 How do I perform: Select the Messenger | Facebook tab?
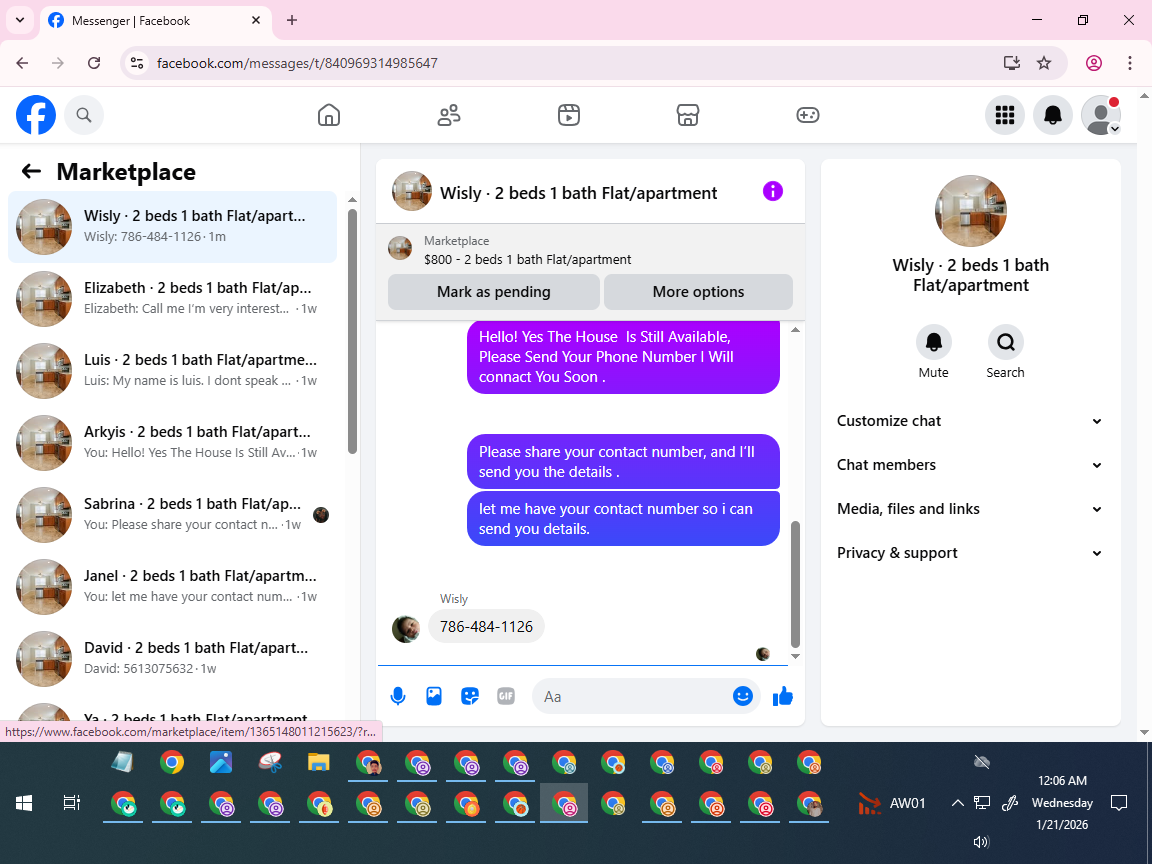pyautogui.click(x=156, y=21)
